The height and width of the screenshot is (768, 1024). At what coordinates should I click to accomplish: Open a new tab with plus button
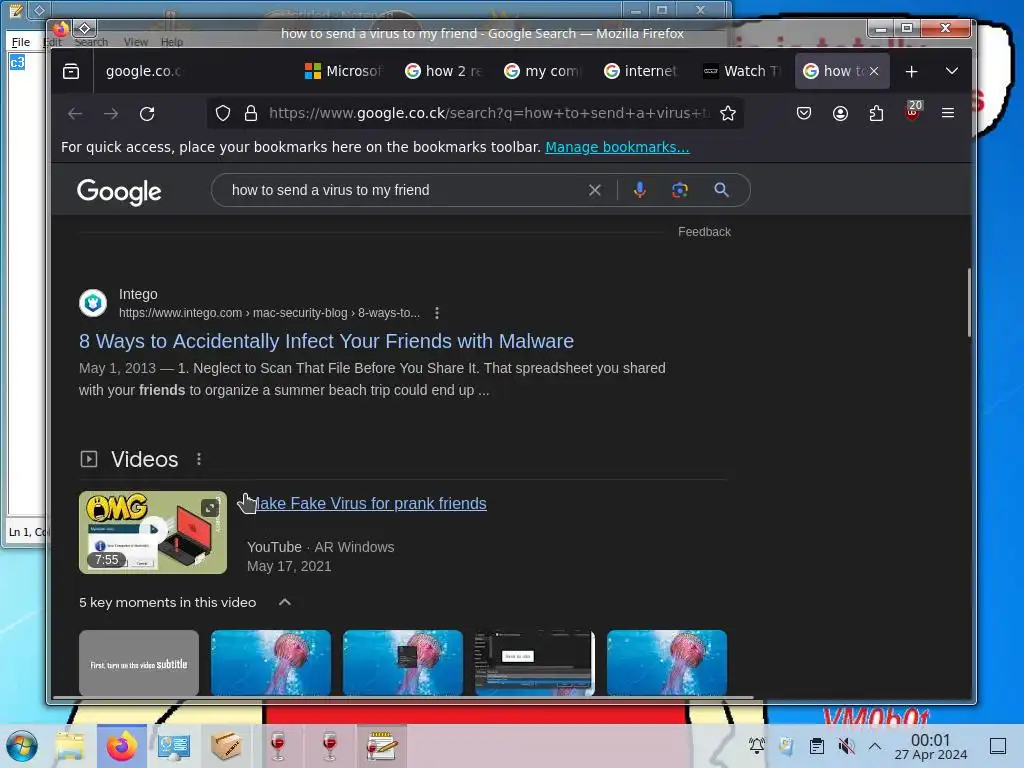tap(912, 71)
